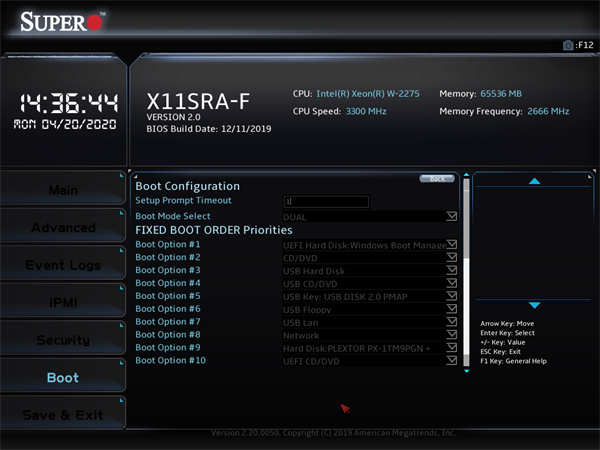Open the Boot Option #9 dropdown arrow
Screen dimensions: 600x450
[x=452, y=348]
